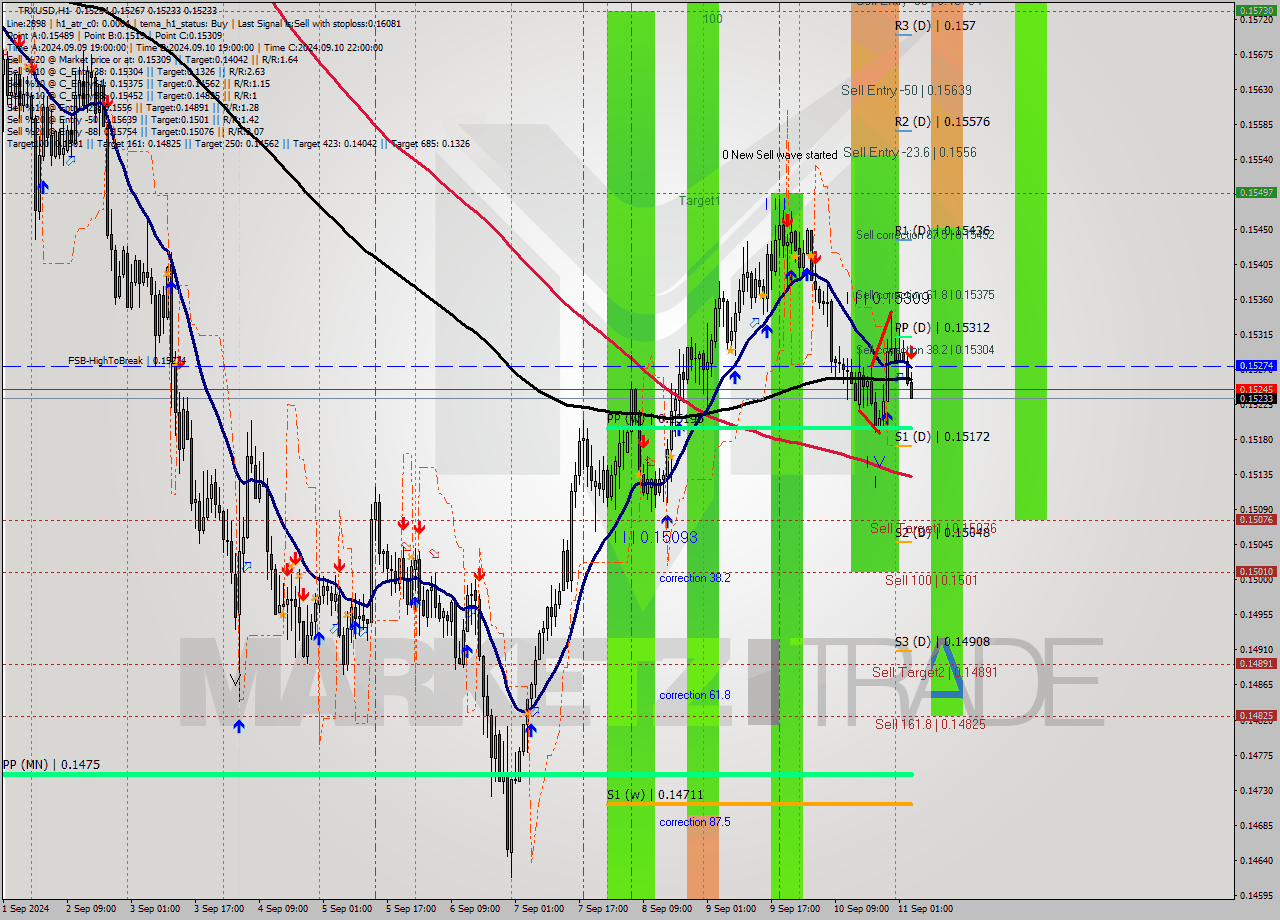Click the red 0.15245 price tag
Screen dimensions: 1280x920
coord(1256,389)
